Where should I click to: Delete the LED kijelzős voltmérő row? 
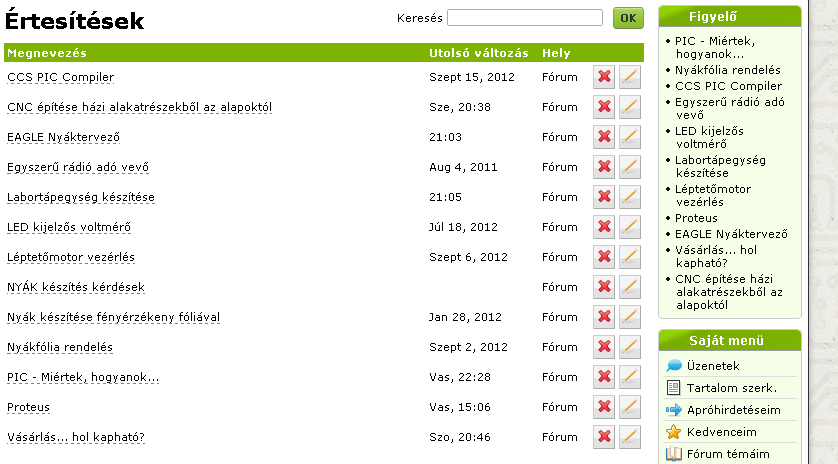click(x=604, y=227)
